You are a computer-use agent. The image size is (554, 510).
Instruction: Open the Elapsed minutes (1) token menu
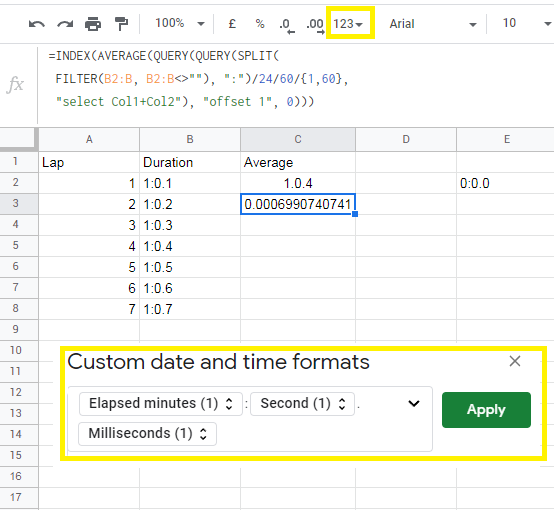point(161,404)
